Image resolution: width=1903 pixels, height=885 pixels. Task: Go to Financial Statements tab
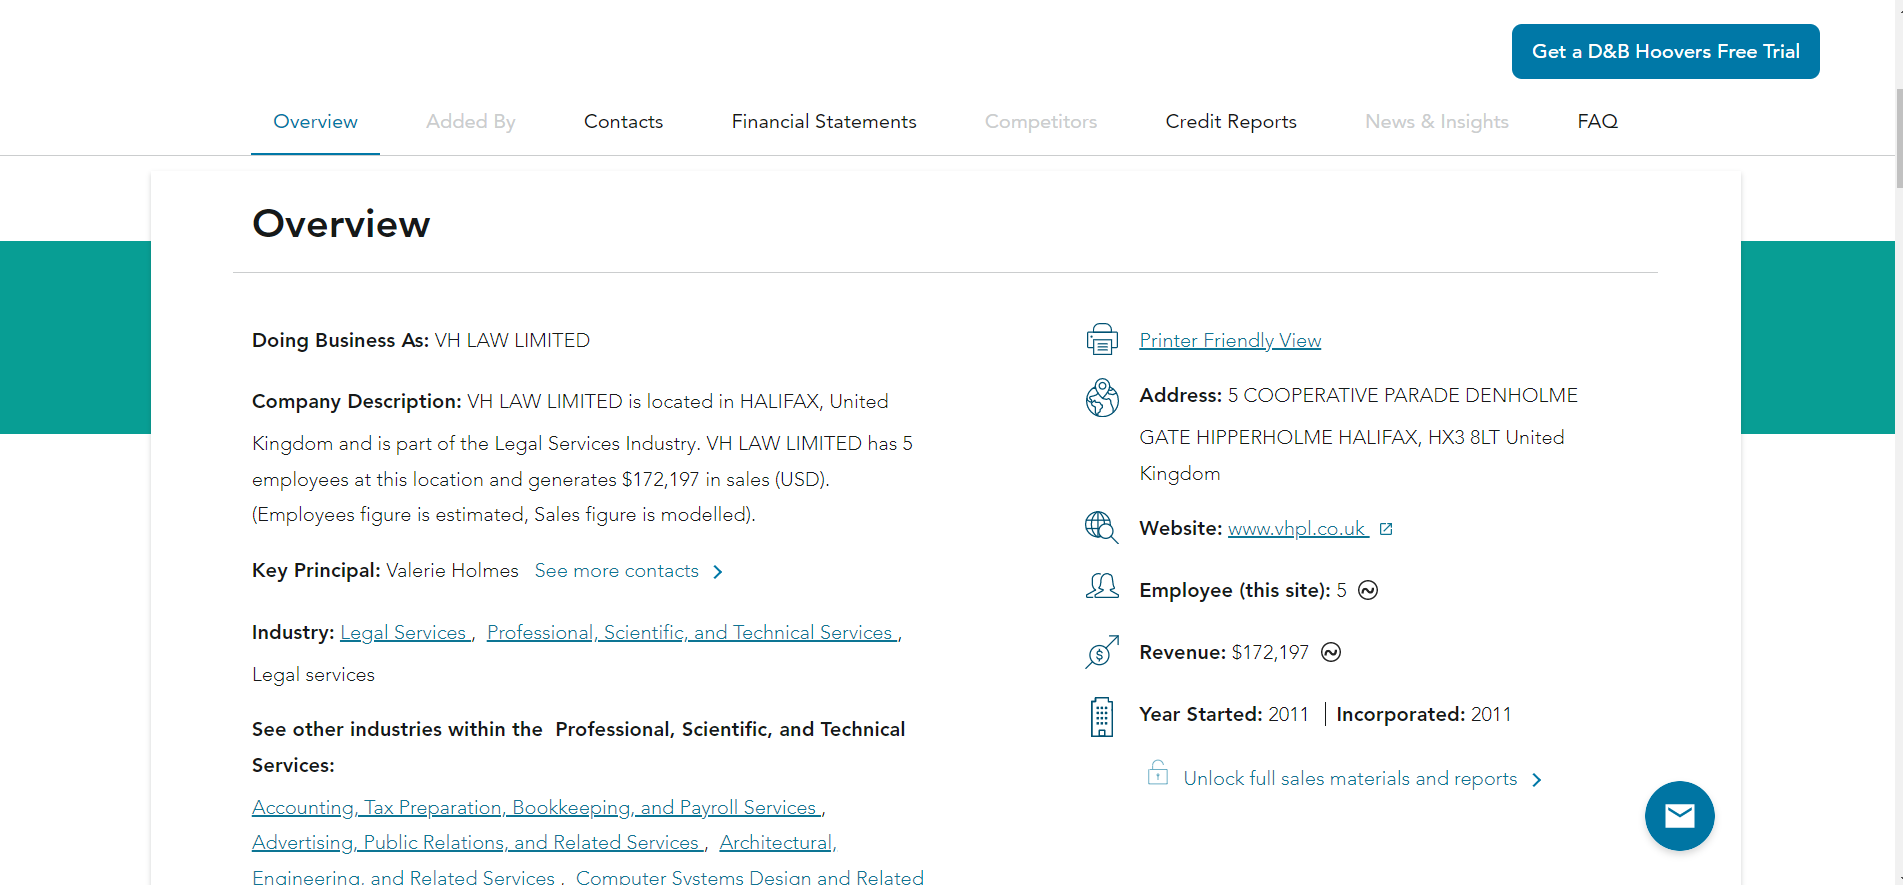pos(824,122)
